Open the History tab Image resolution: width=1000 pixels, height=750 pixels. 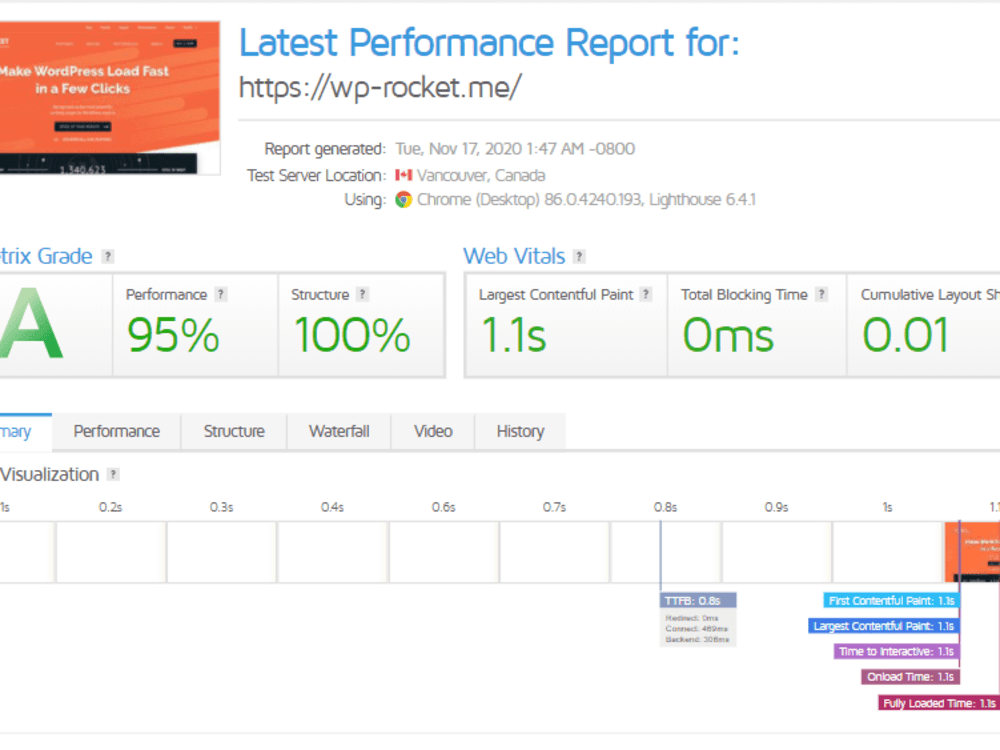(520, 432)
